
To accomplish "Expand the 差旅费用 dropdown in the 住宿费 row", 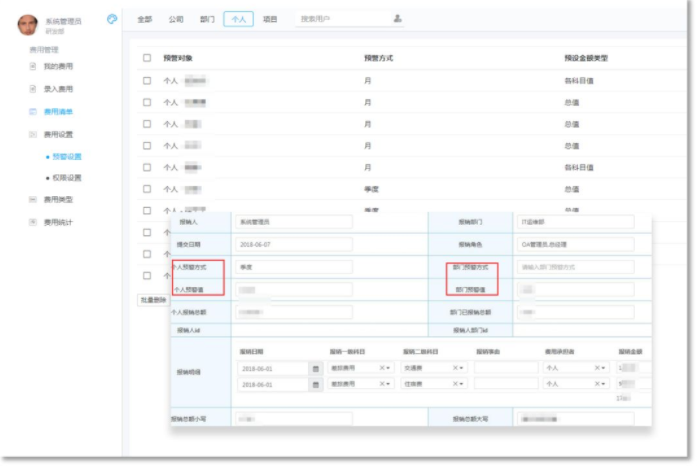I will [x=388, y=384].
